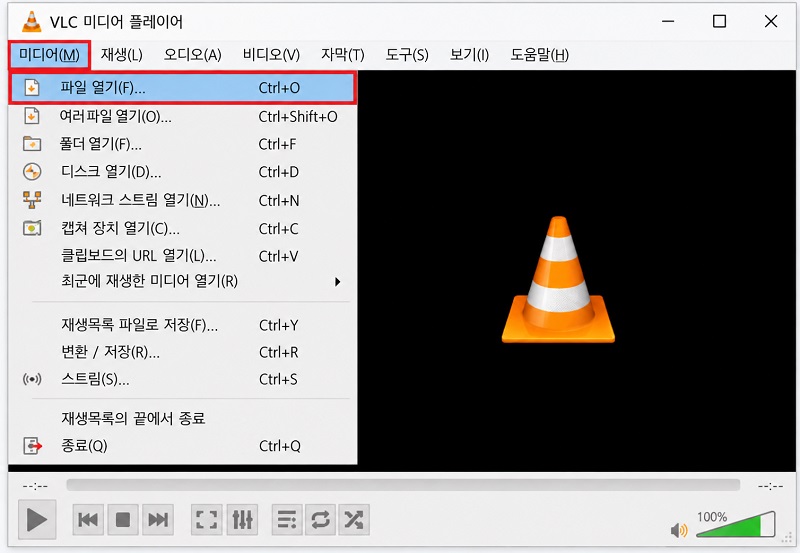
Task: Click the exit icon beside 종료(Q)
Action: pos(32,446)
